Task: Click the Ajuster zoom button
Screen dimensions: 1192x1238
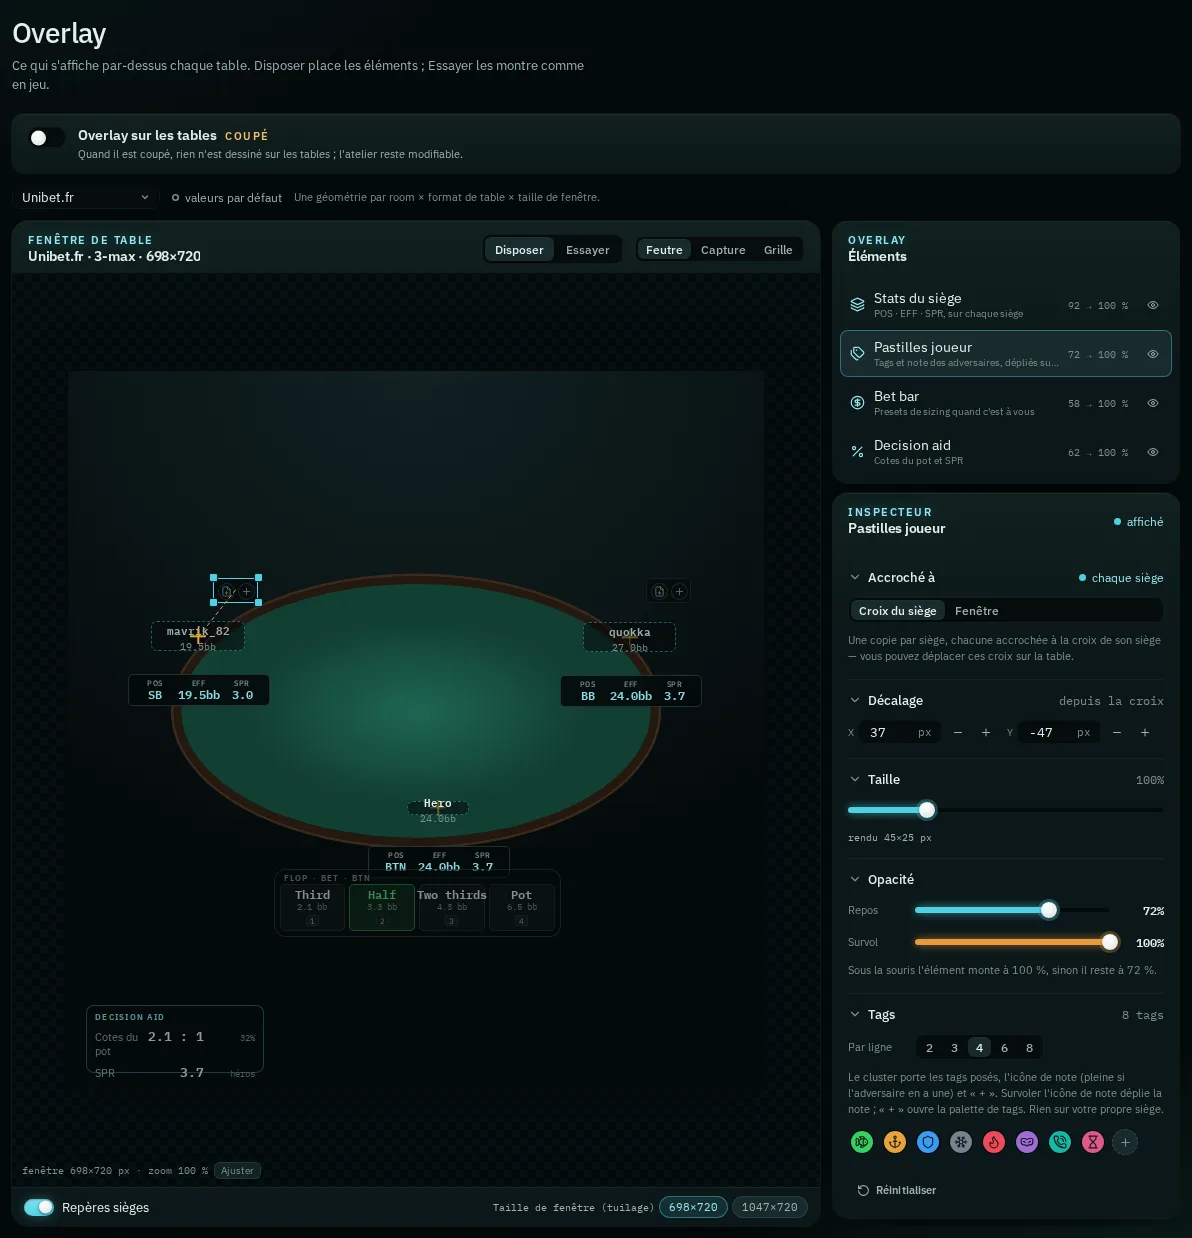Action: pyautogui.click(x=238, y=1170)
